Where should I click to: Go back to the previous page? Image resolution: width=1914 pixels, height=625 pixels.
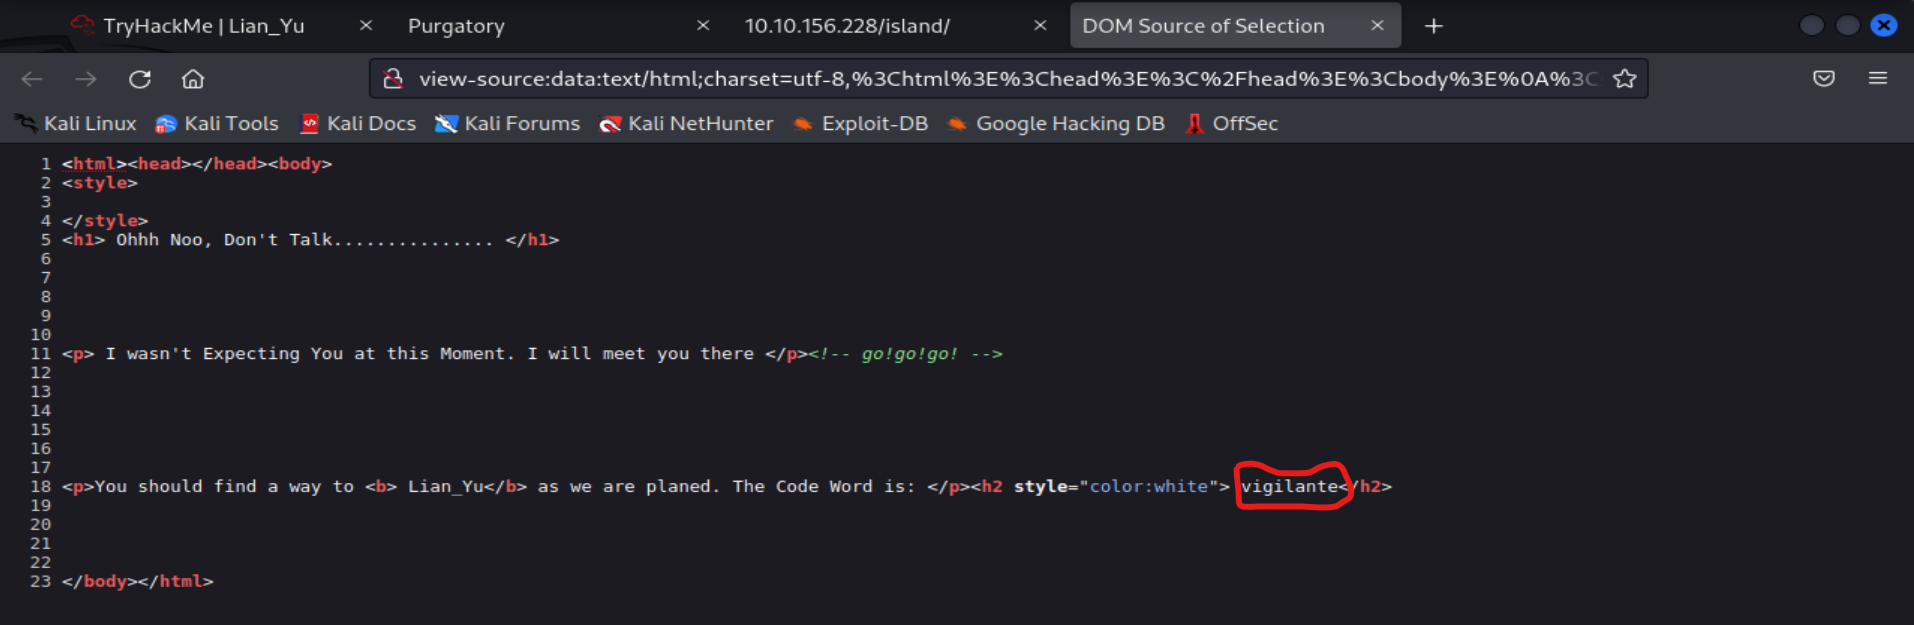click(32, 79)
